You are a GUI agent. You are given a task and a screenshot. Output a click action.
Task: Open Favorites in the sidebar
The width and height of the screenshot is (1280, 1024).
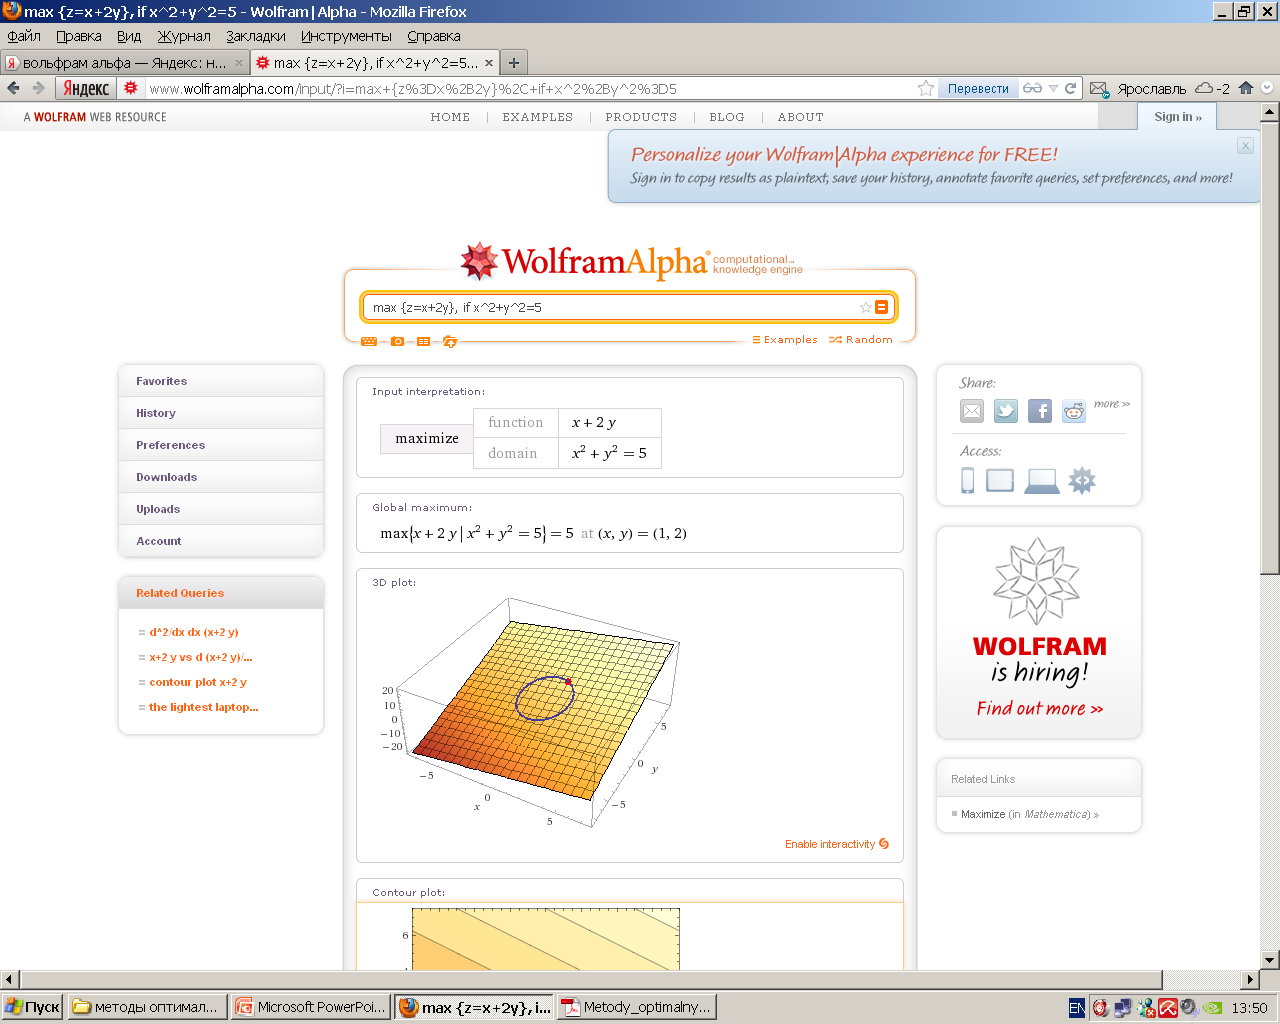(x=221, y=381)
